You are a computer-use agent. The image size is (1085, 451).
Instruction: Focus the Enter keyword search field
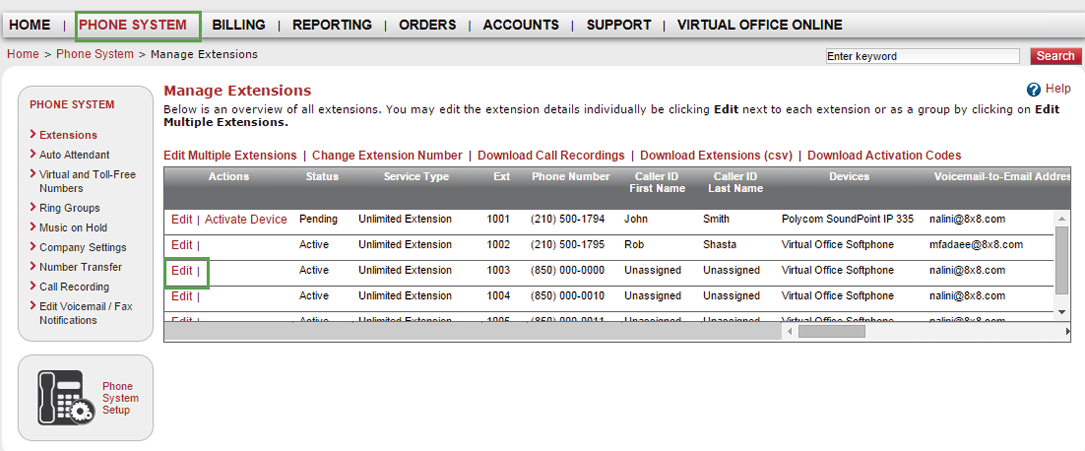(x=922, y=56)
